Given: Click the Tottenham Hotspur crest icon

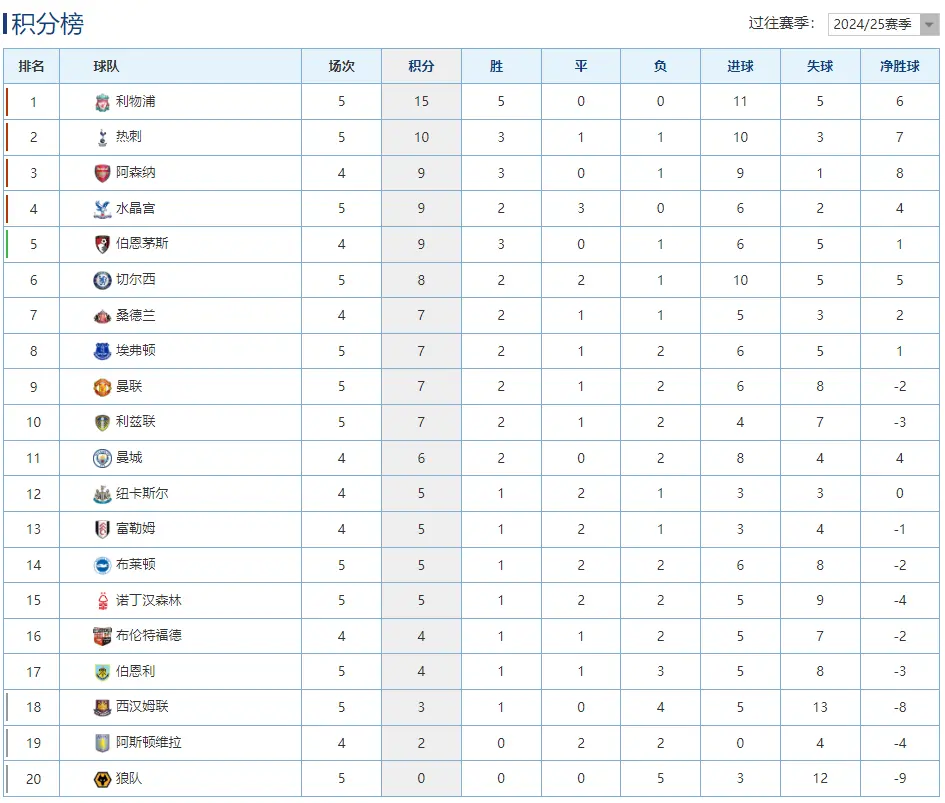Looking at the screenshot, I should (102, 137).
